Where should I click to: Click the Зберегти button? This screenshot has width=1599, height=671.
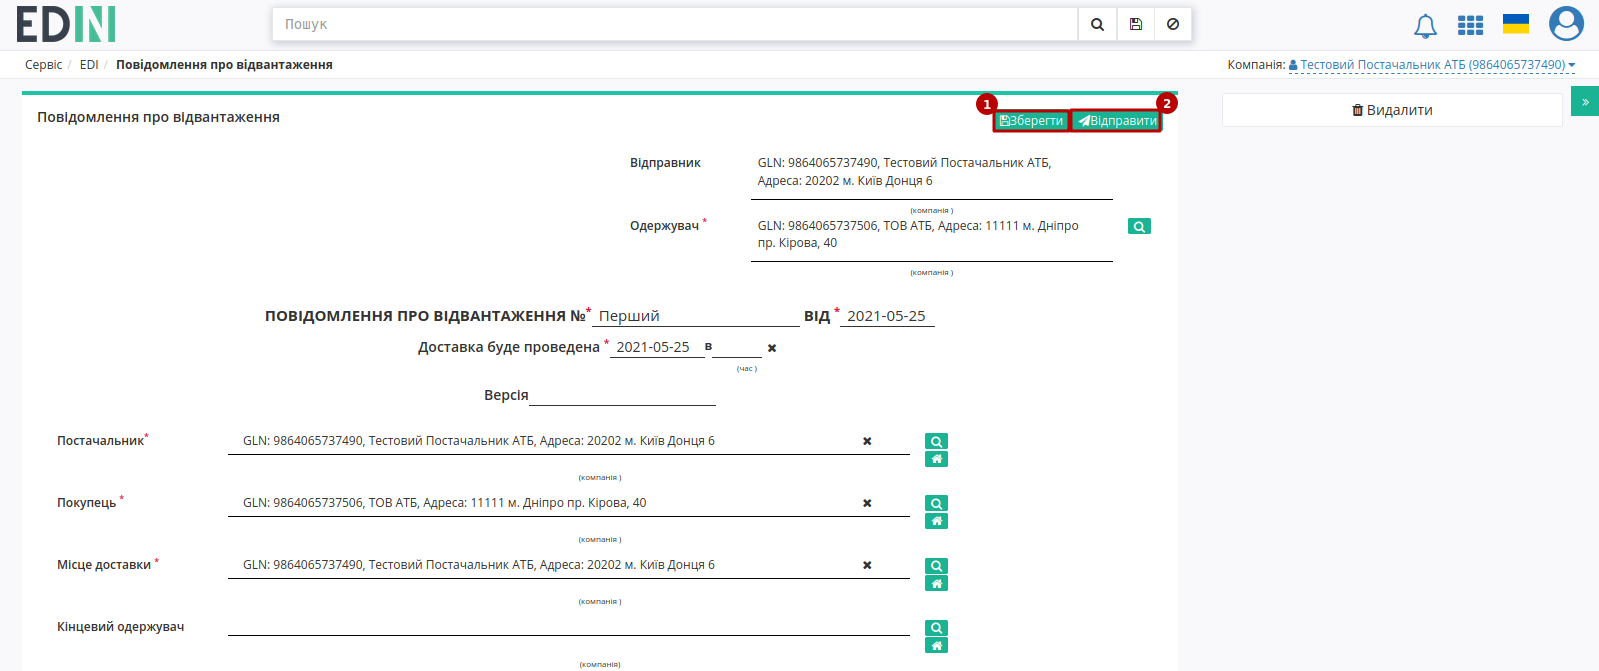tap(1031, 121)
